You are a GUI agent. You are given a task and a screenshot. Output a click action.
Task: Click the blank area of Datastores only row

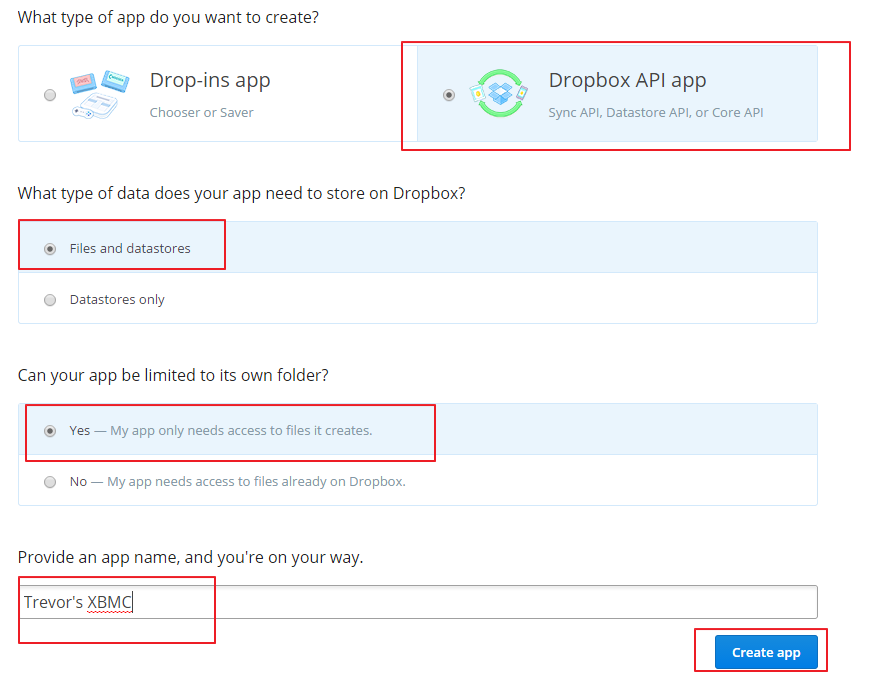point(488,299)
